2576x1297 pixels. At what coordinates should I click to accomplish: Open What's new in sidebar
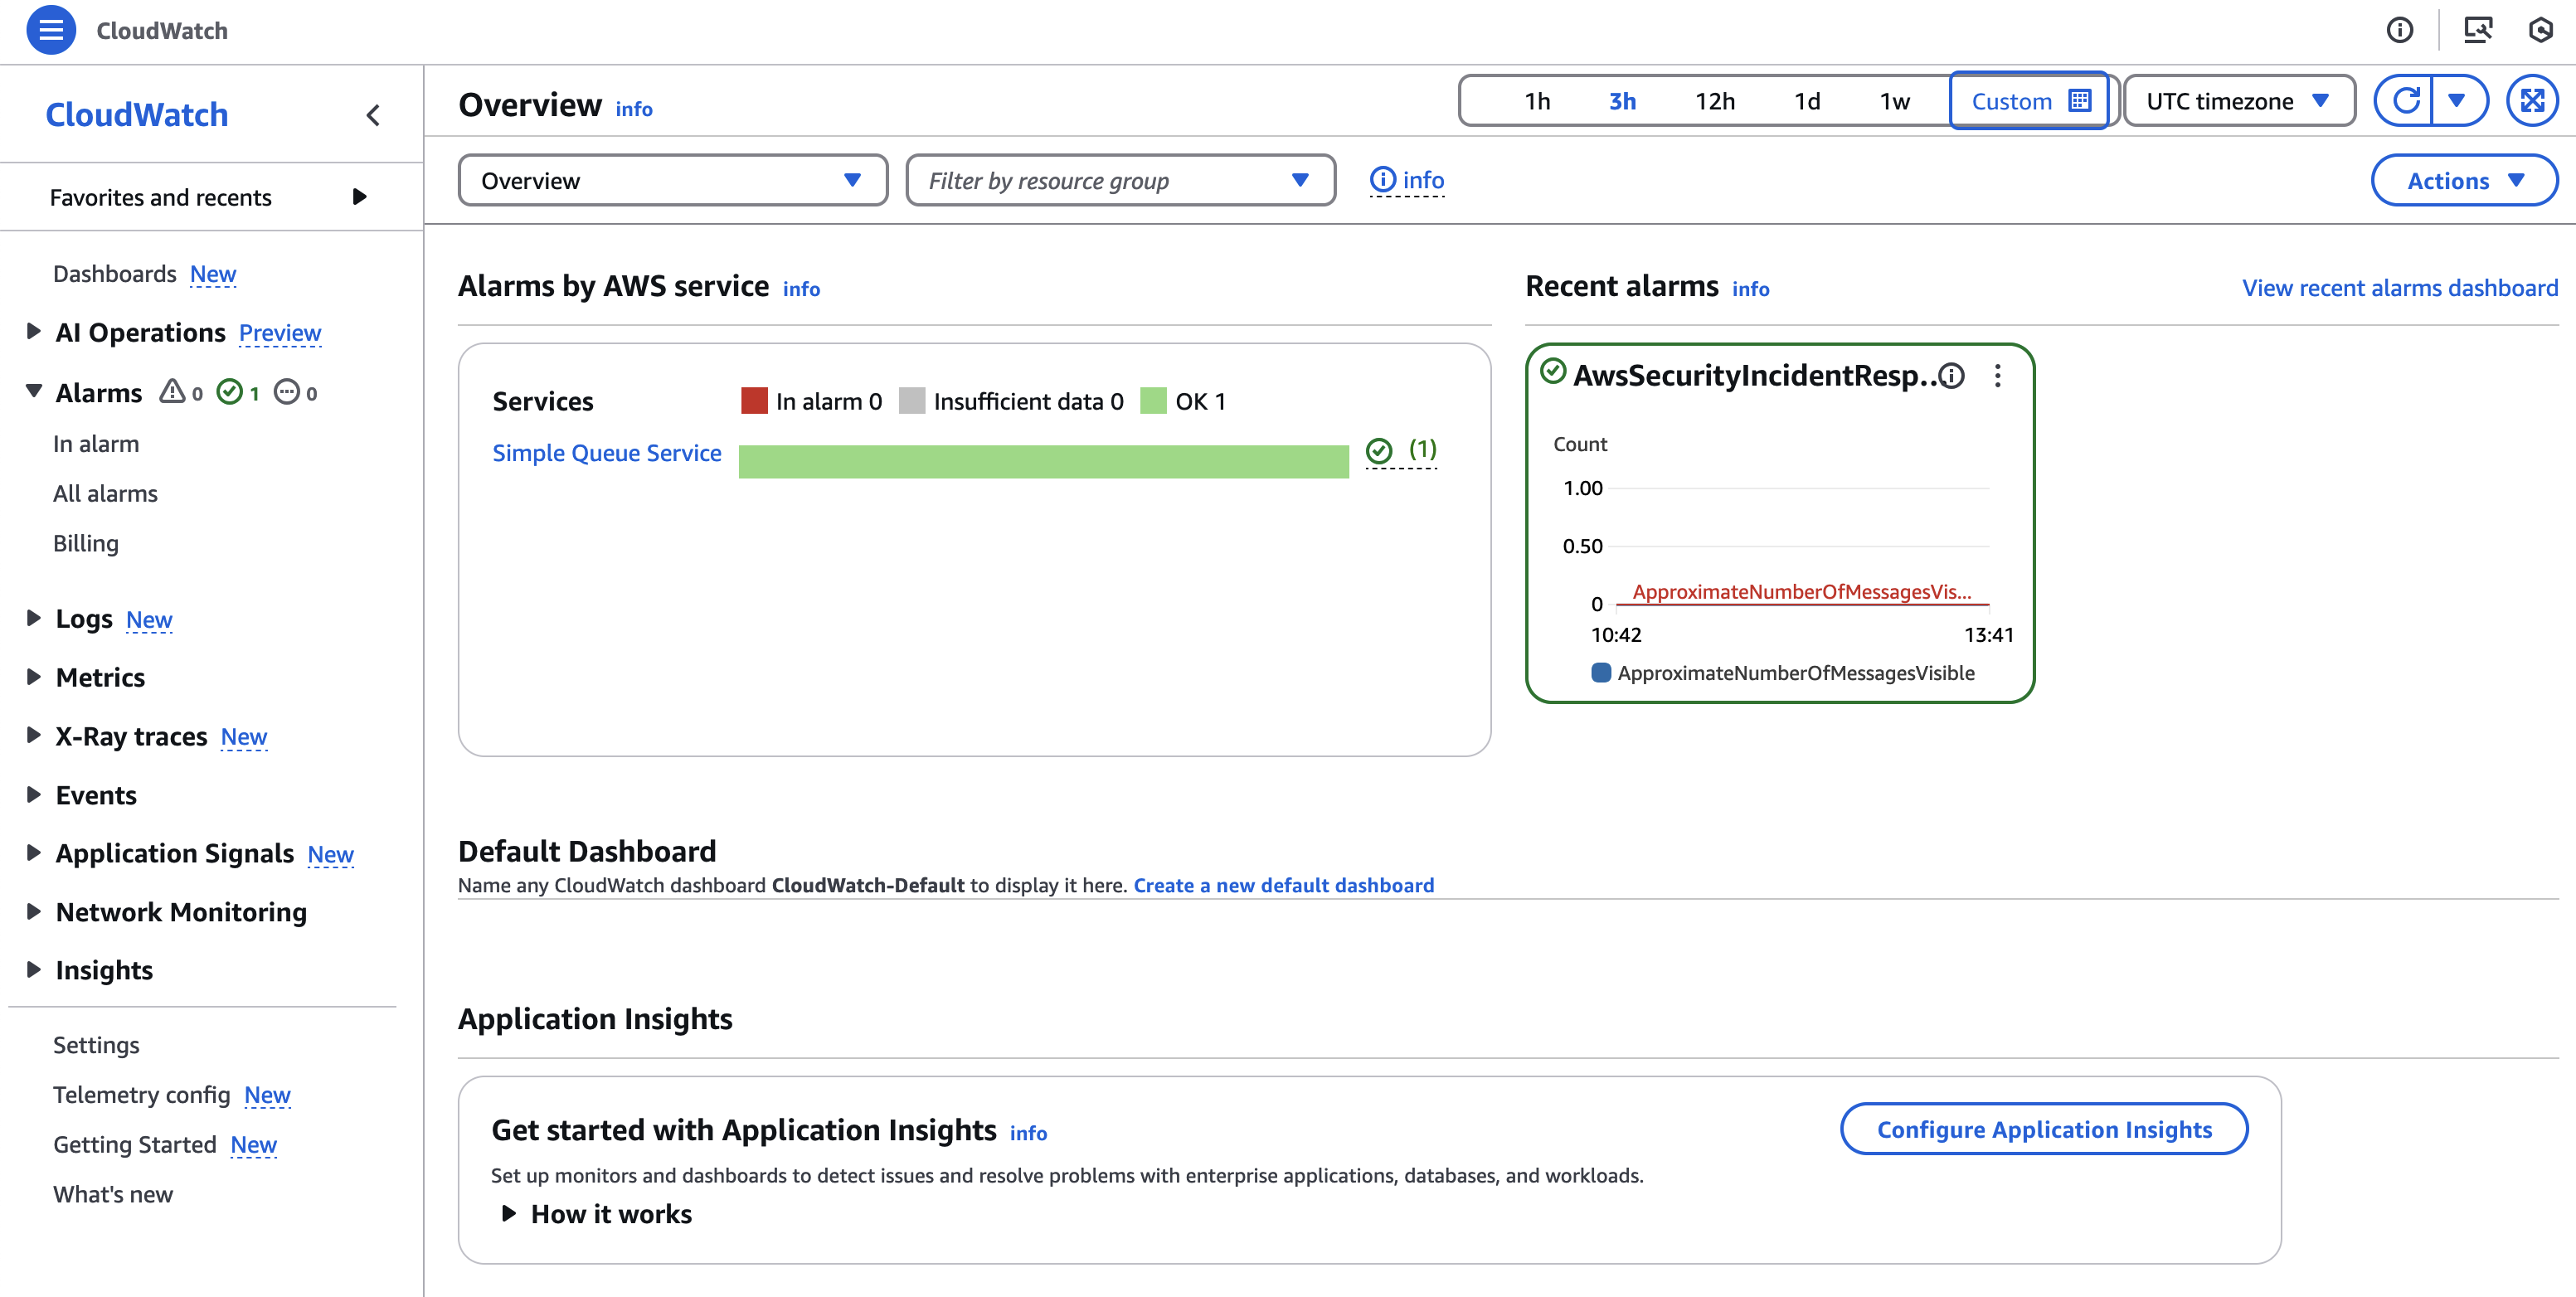pyautogui.click(x=113, y=1194)
